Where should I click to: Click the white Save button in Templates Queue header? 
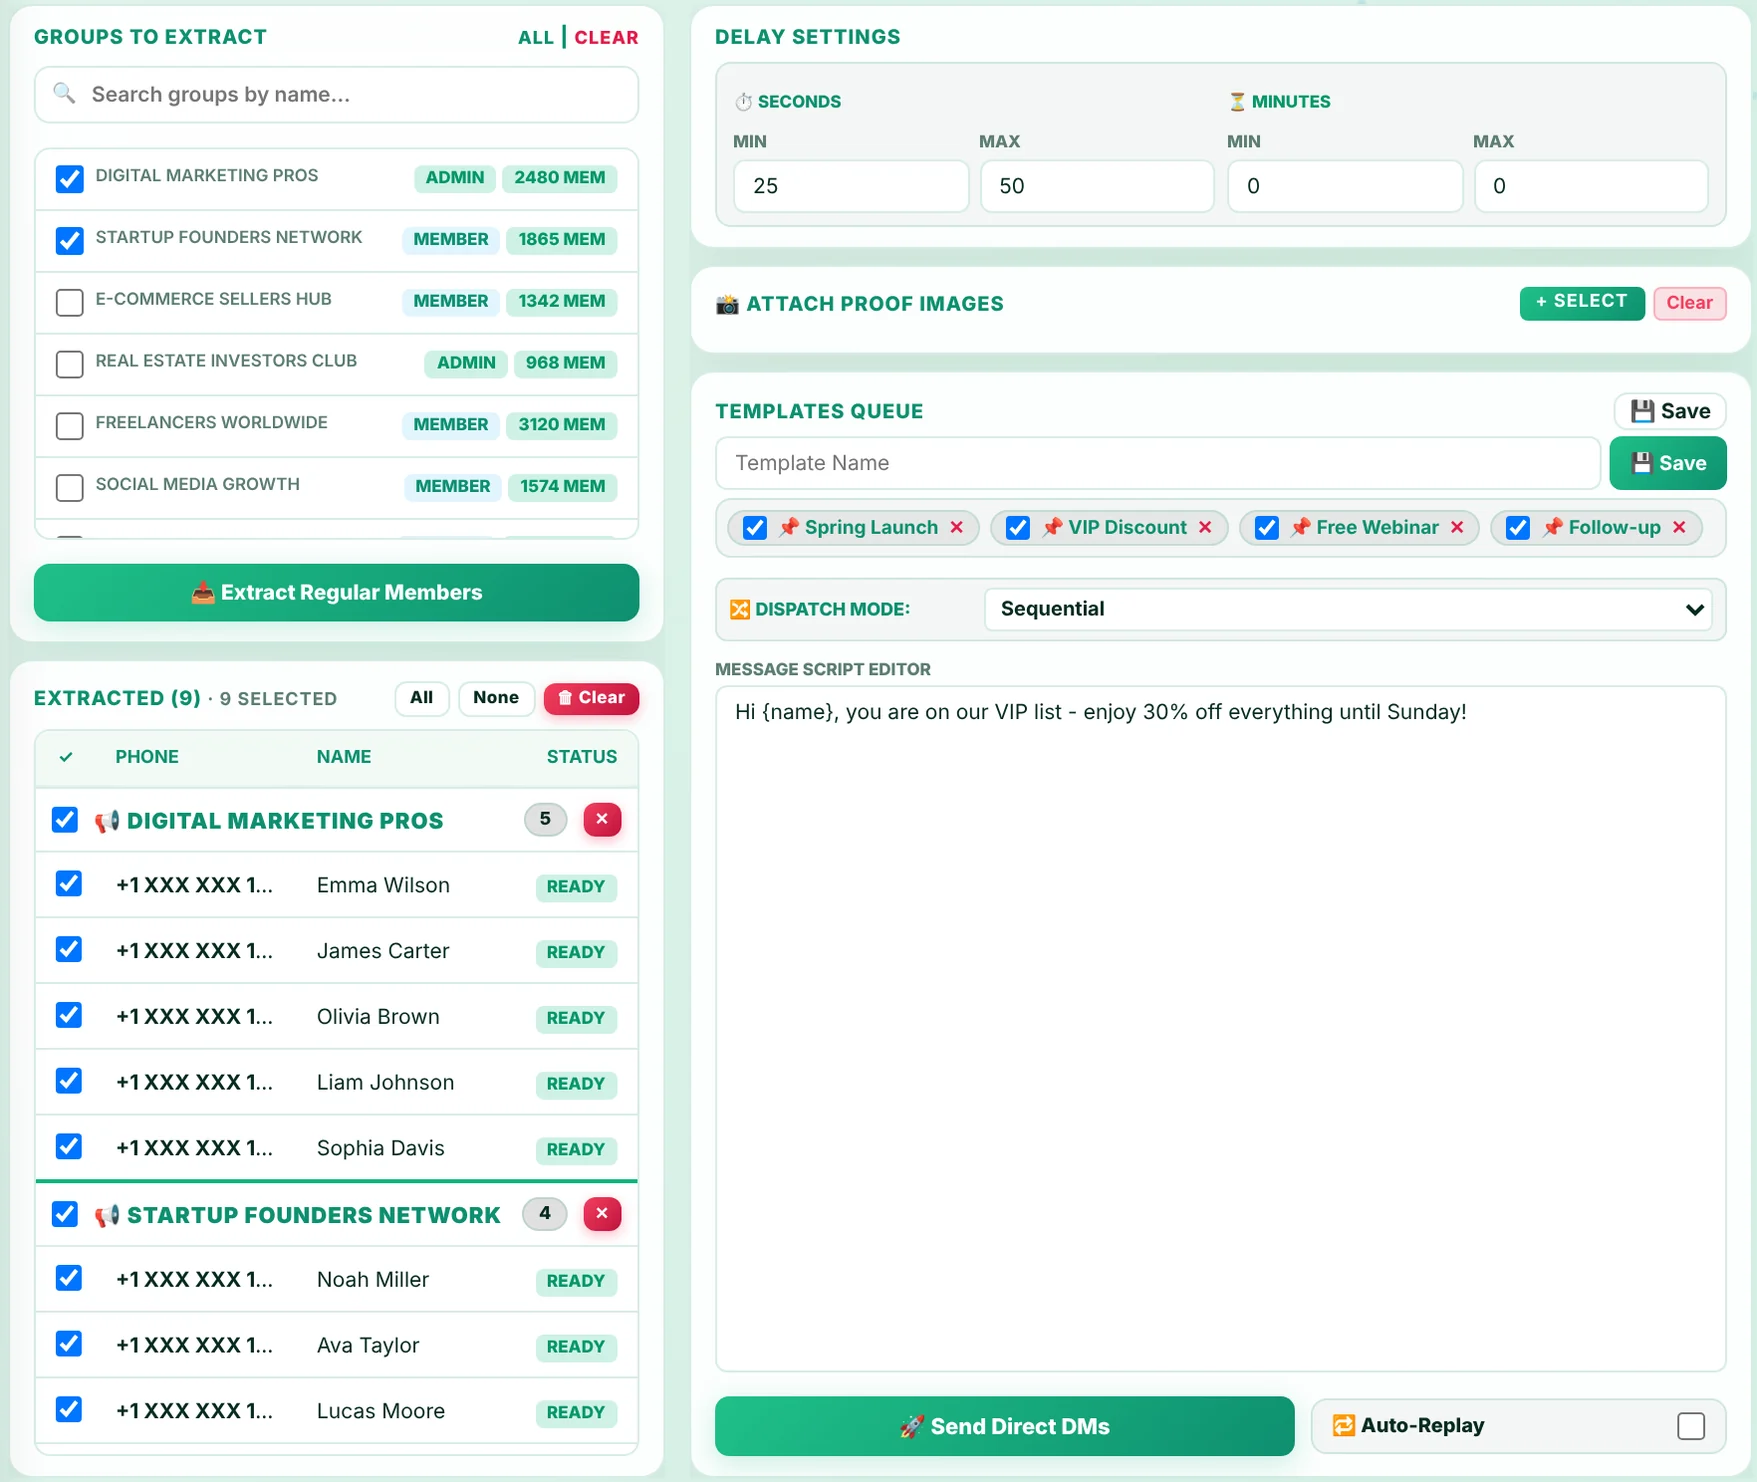tap(1669, 411)
